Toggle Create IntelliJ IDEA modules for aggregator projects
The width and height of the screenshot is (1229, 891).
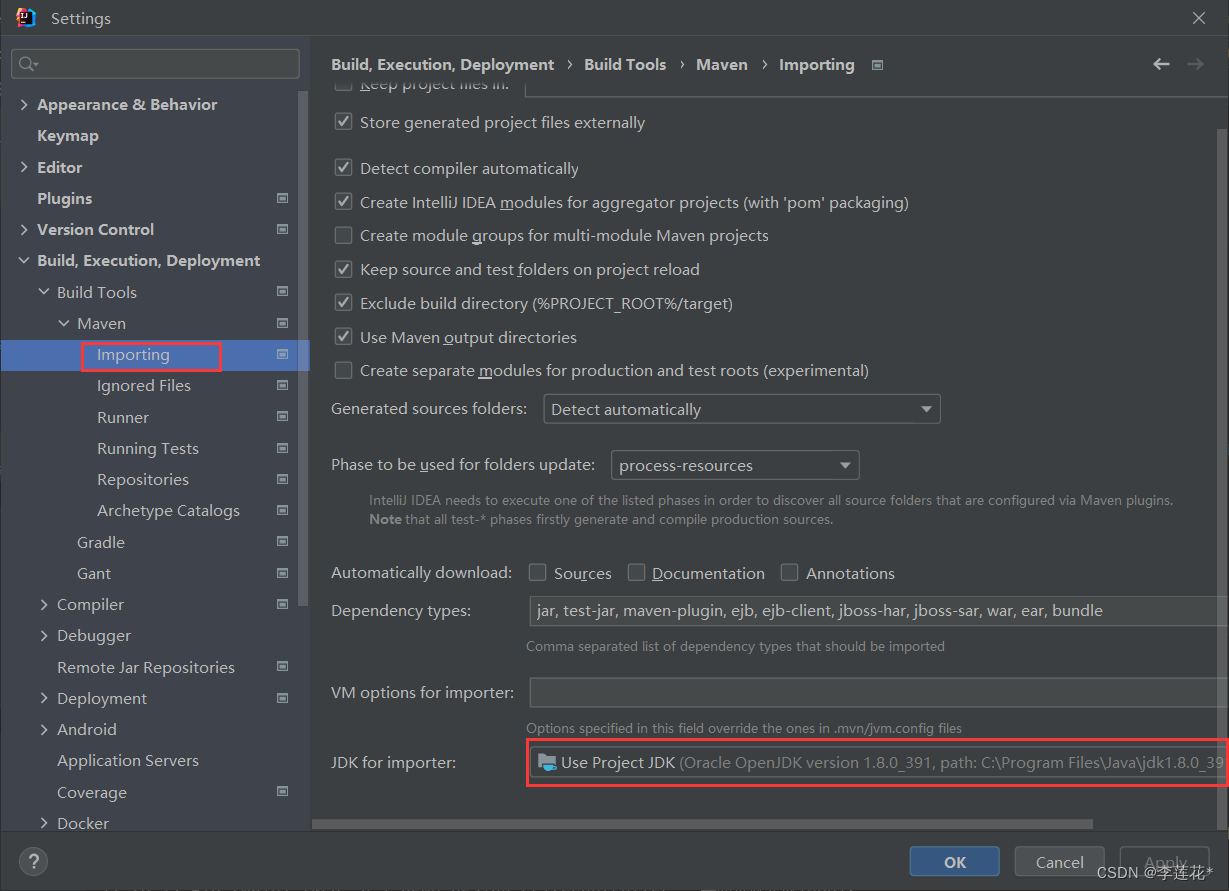[343, 202]
